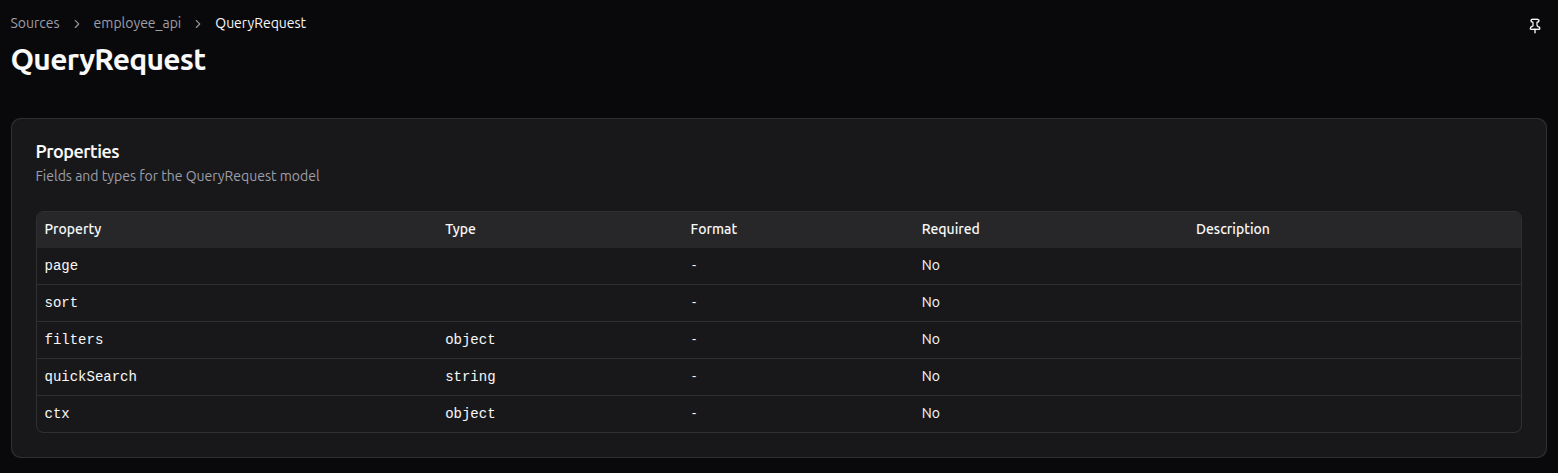1558x473 pixels.
Task: Select the quickSearch property name
Action: 90,376
